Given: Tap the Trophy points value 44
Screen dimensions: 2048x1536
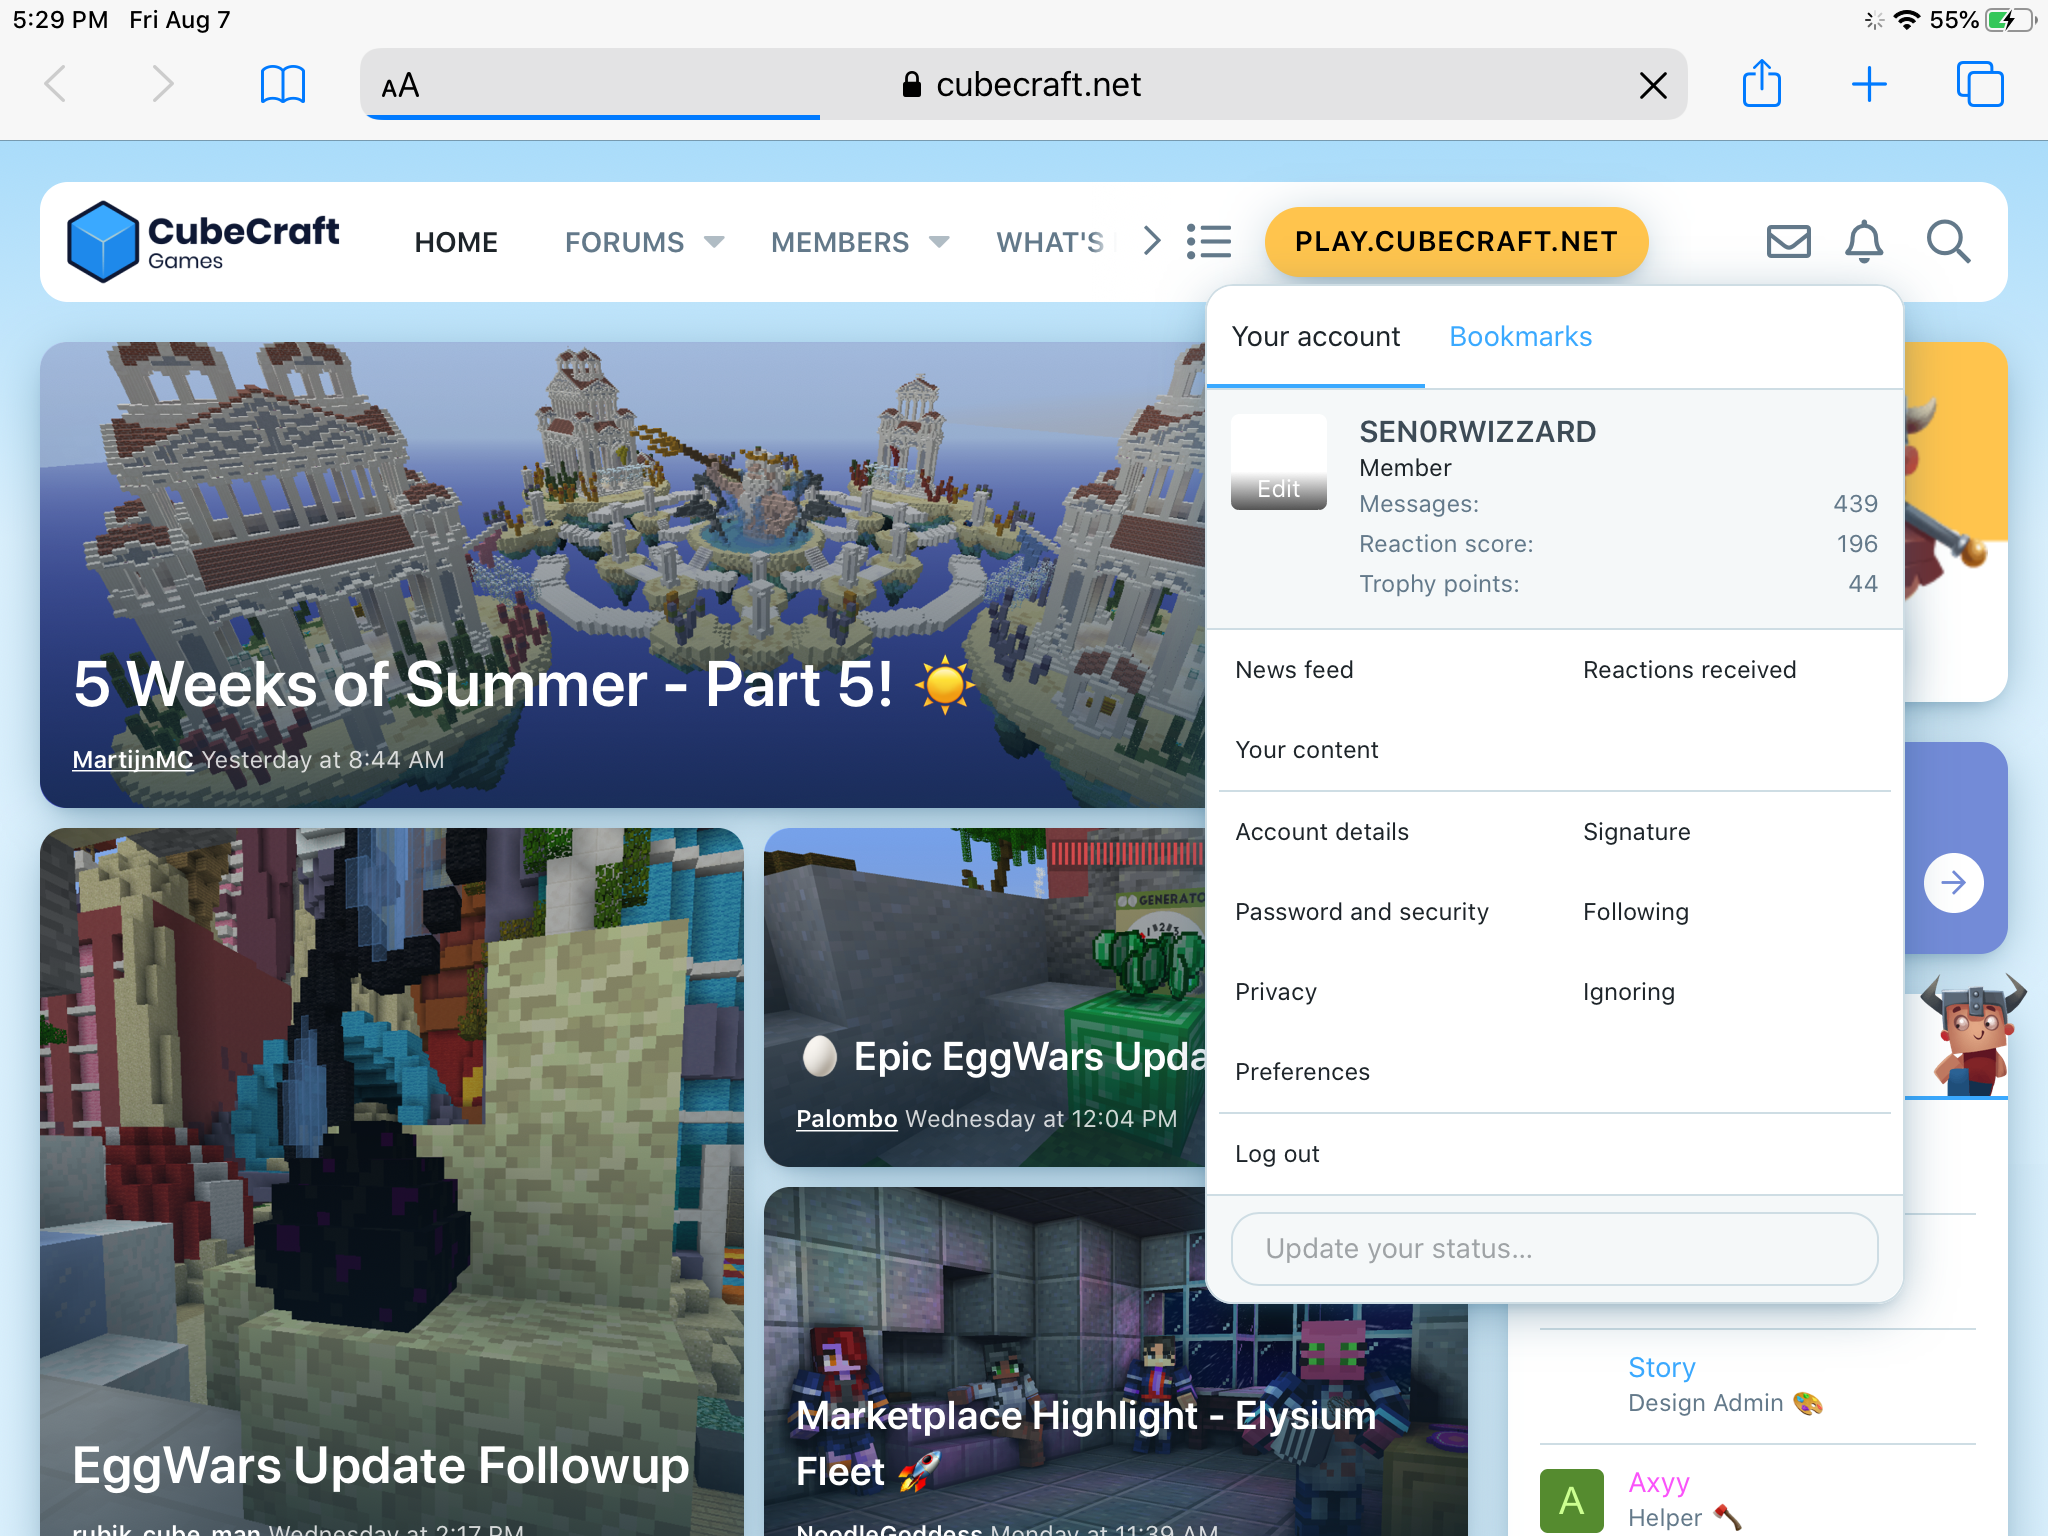Looking at the screenshot, I should [x=1863, y=584].
